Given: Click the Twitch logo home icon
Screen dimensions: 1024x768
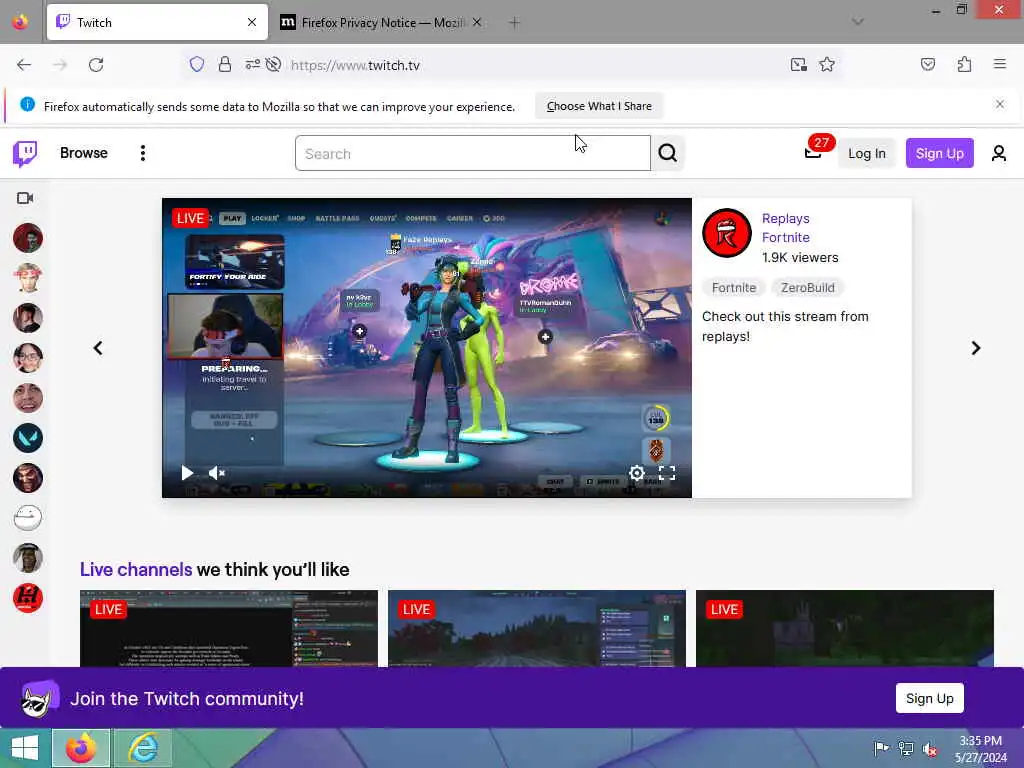Looking at the screenshot, I should (25, 153).
